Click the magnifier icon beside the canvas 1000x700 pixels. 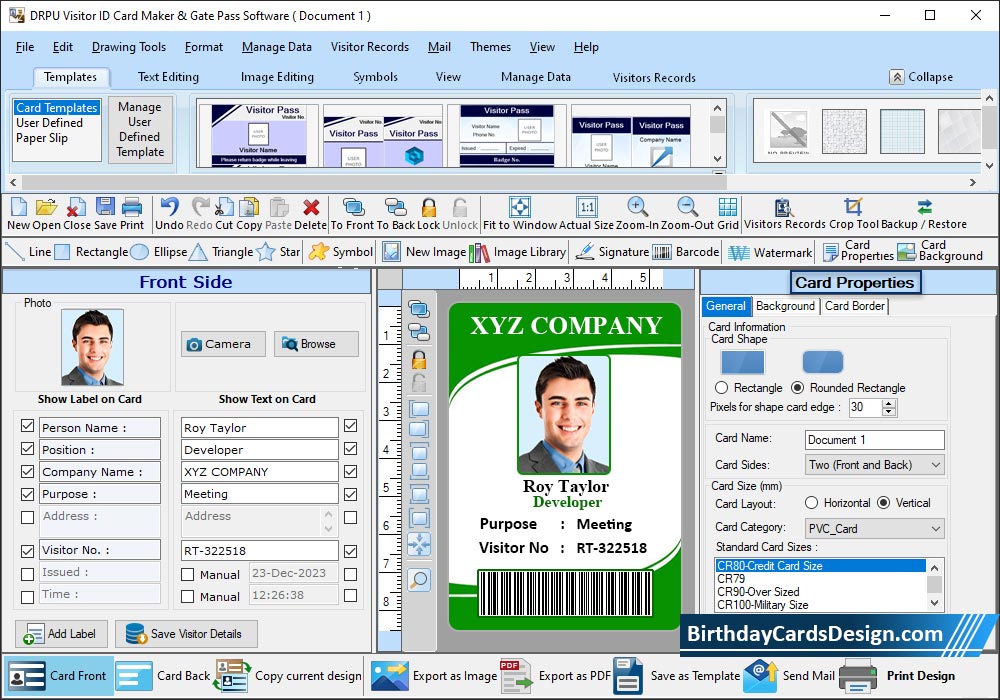tap(419, 580)
